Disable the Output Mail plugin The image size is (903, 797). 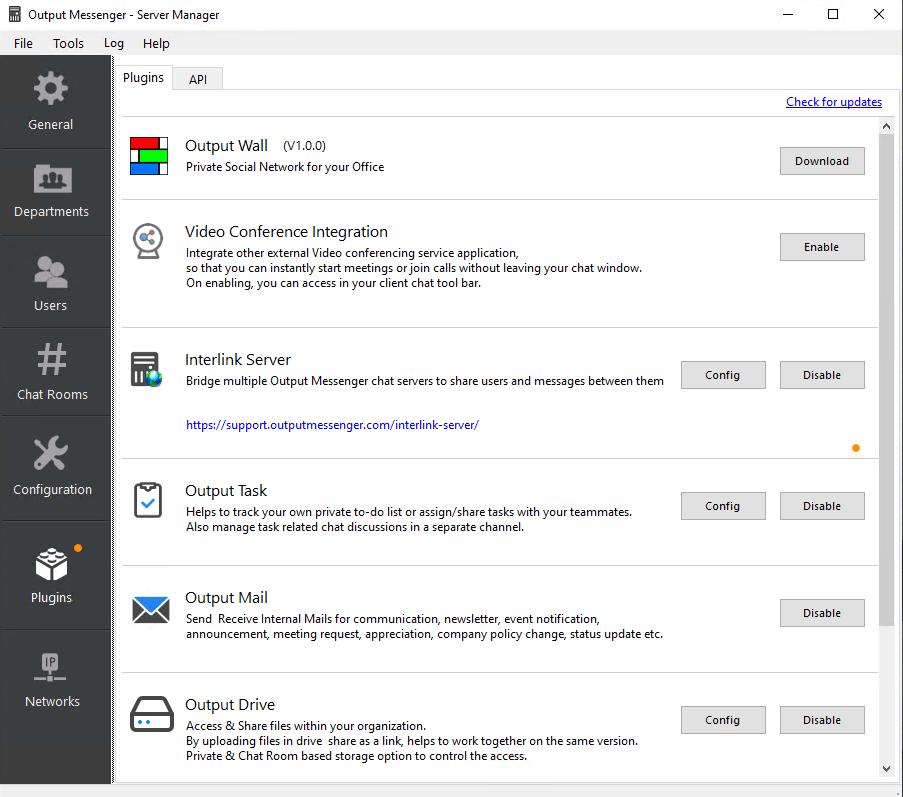(x=822, y=613)
